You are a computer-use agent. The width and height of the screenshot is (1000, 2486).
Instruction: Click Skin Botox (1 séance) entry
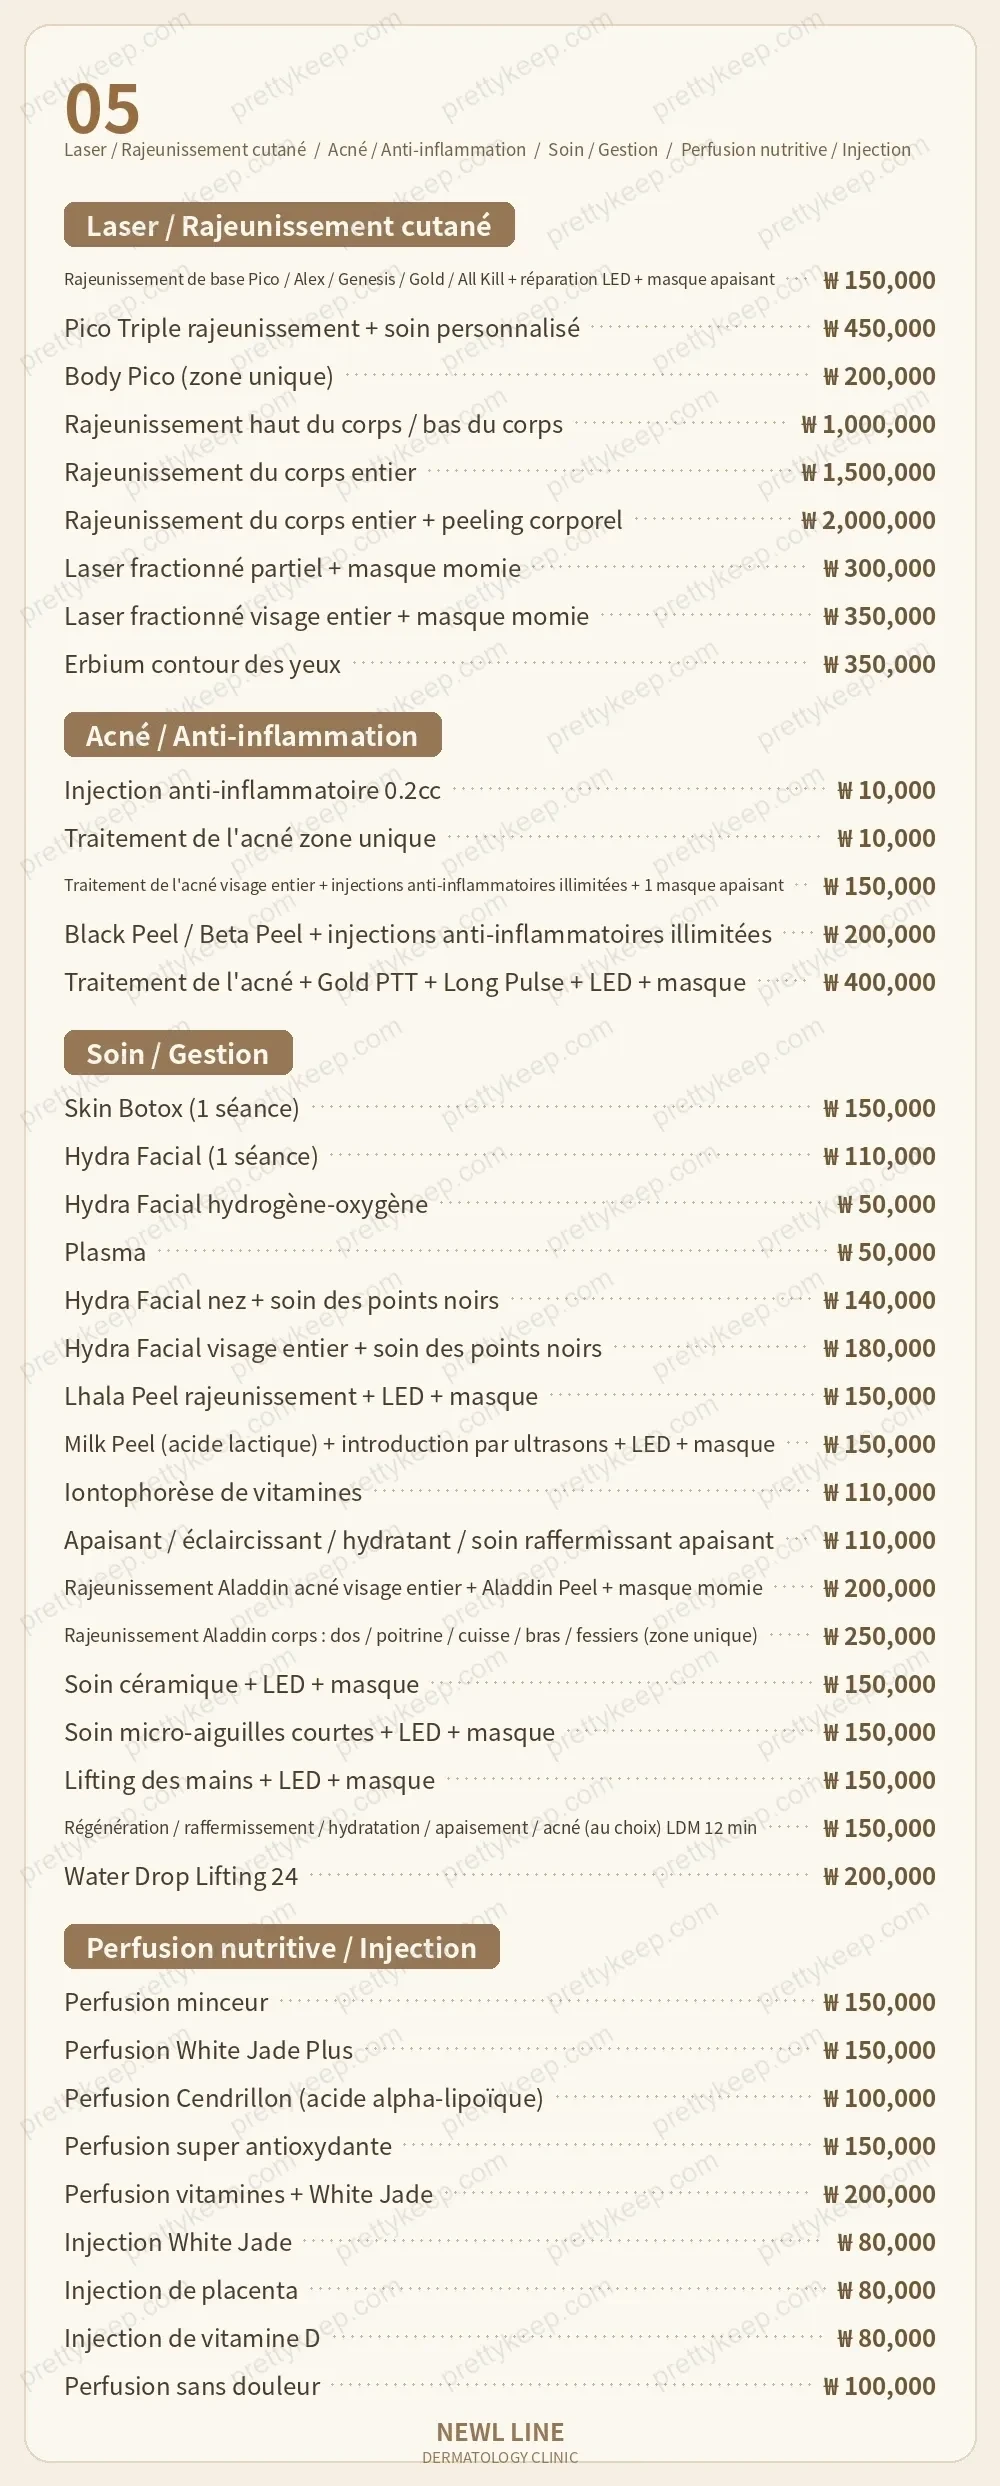pos(500,1108)
